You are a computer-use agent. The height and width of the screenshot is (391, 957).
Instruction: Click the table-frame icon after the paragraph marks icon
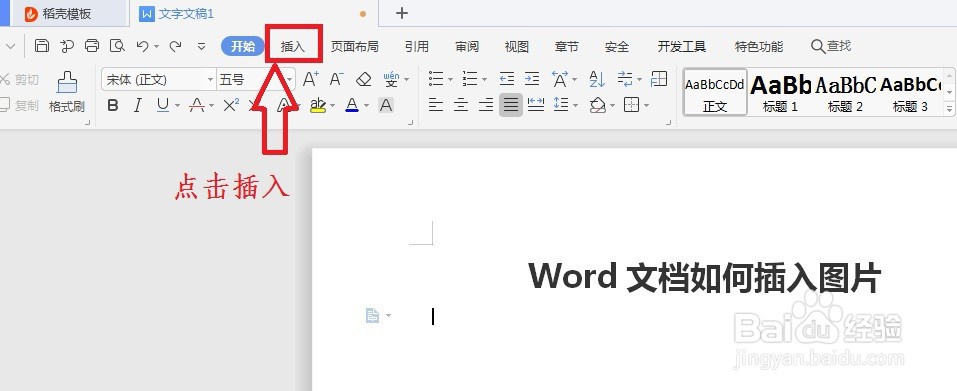(659, 79)
